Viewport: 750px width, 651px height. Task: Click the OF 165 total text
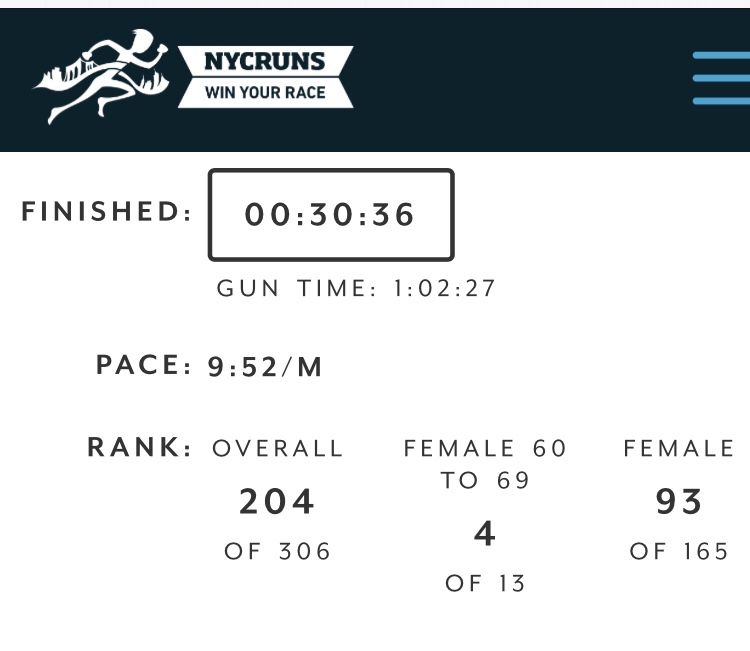(679, 551)
